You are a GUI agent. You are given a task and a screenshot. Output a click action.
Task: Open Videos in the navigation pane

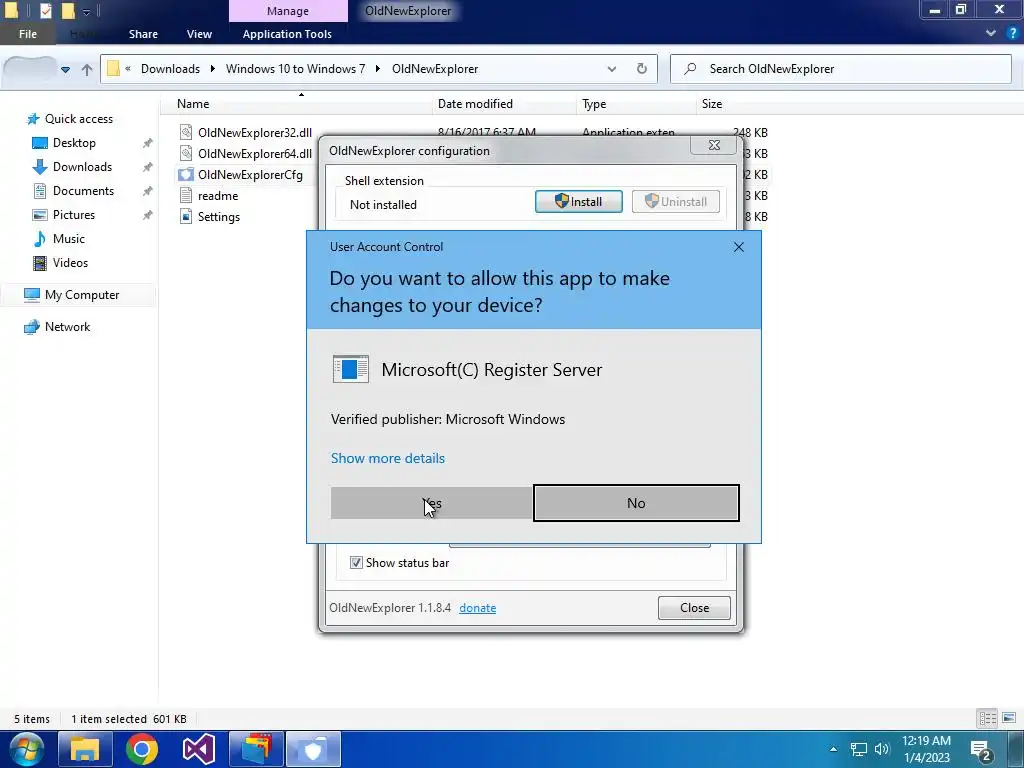pyautogui.click(x=70, y=263)
